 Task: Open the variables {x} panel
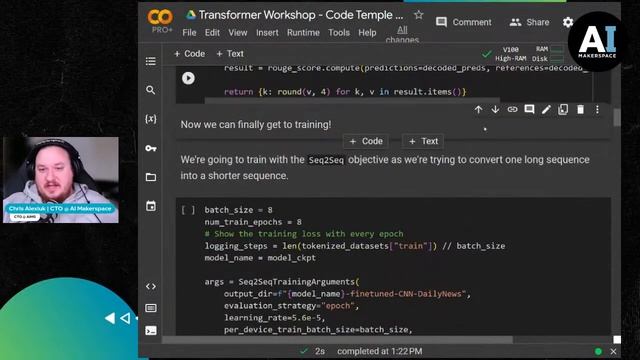coord(151,119)
